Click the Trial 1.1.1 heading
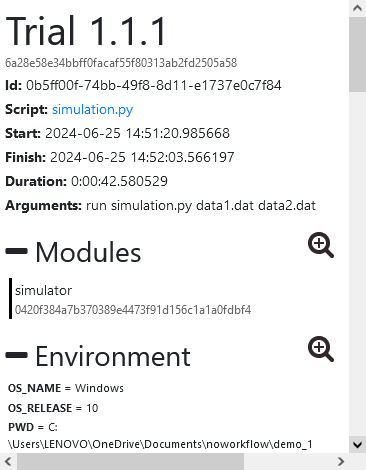This screenshot has width=366, height=470. point(85,31)
